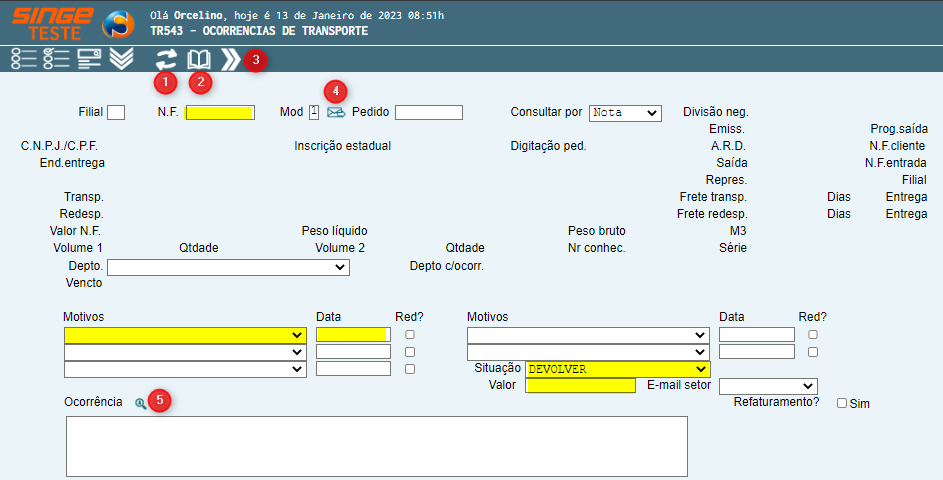The width and height of the screenshot is (943, 480).
Task: Click the Ocorrência text area
Action: click(376, 446)
